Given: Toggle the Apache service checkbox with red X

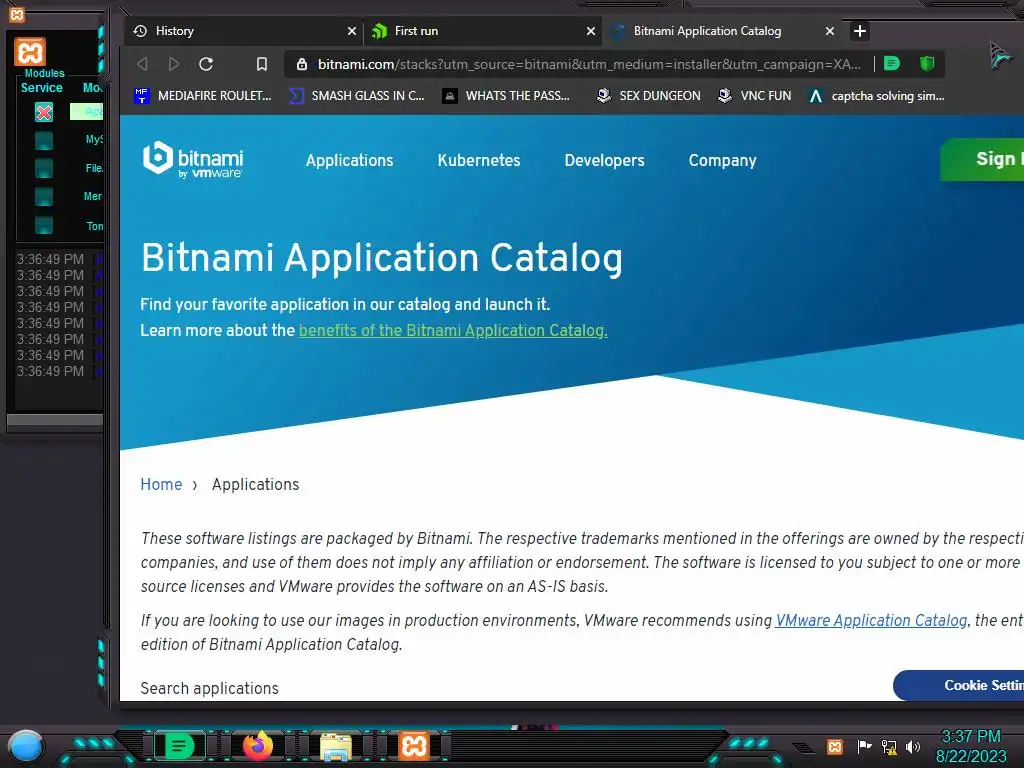Looking at the screenshot, I should 44,112.
